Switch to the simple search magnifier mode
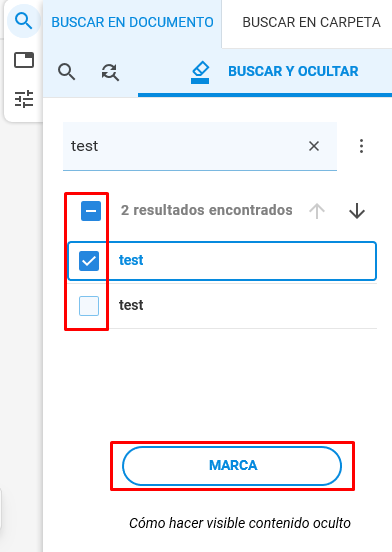This screenshot has height=552, width=392. (x=67, y=71)
